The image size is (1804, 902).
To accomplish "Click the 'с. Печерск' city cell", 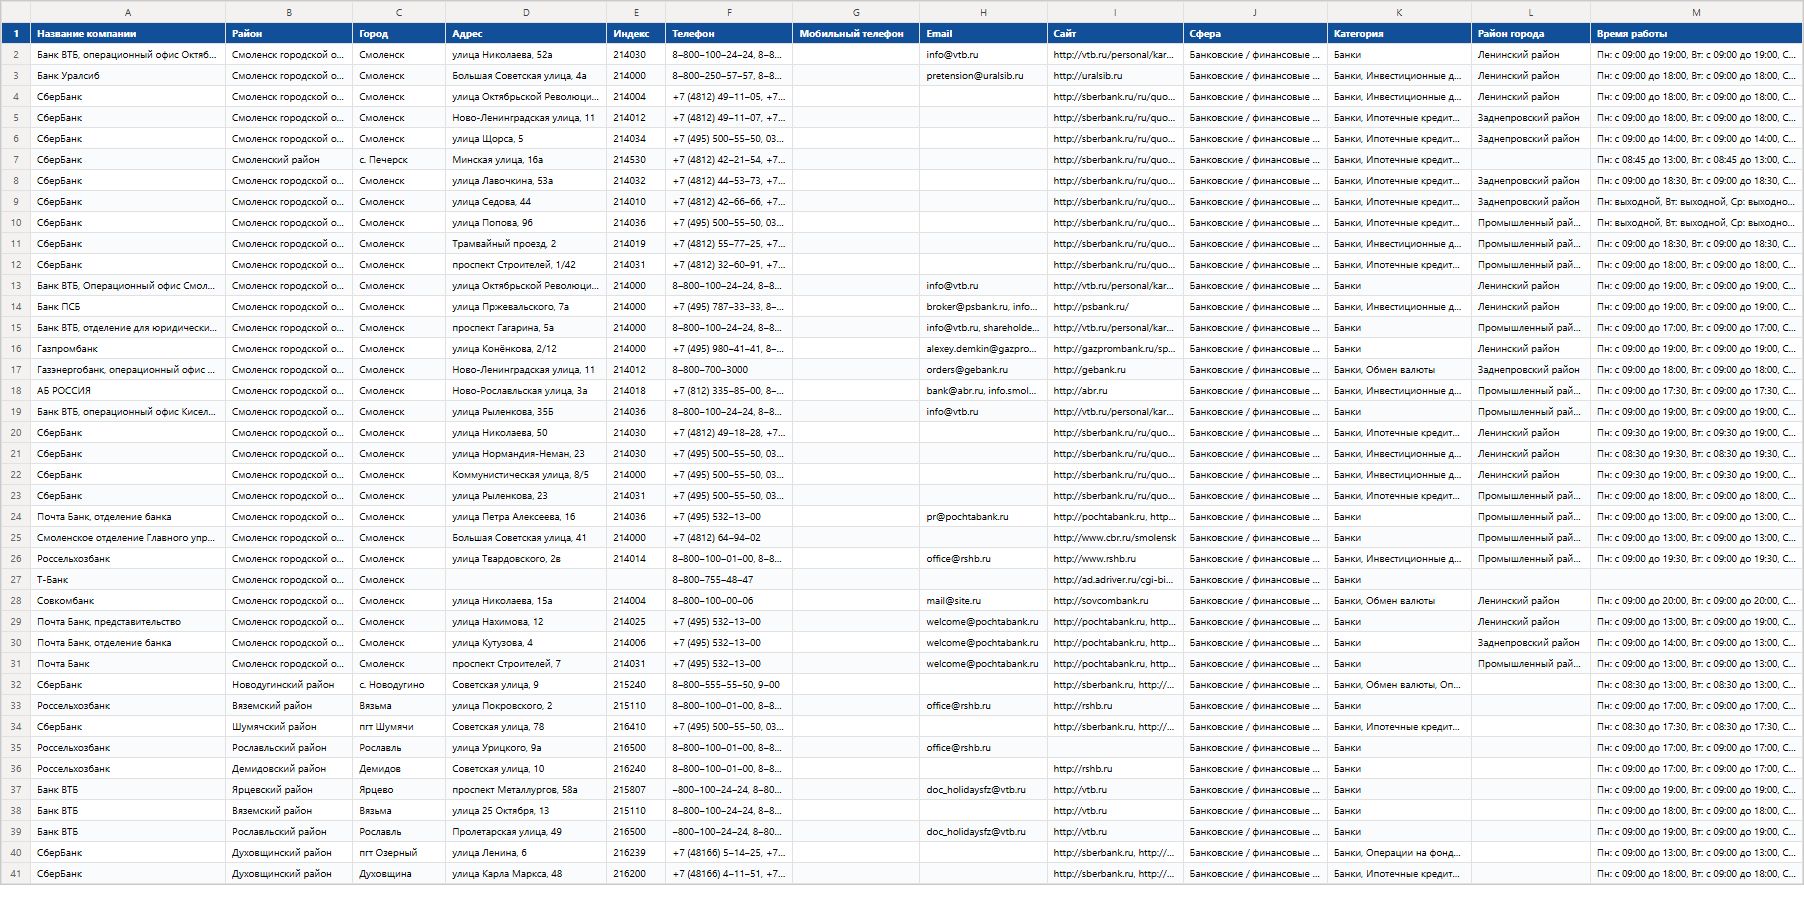I will tap(399, 160).
